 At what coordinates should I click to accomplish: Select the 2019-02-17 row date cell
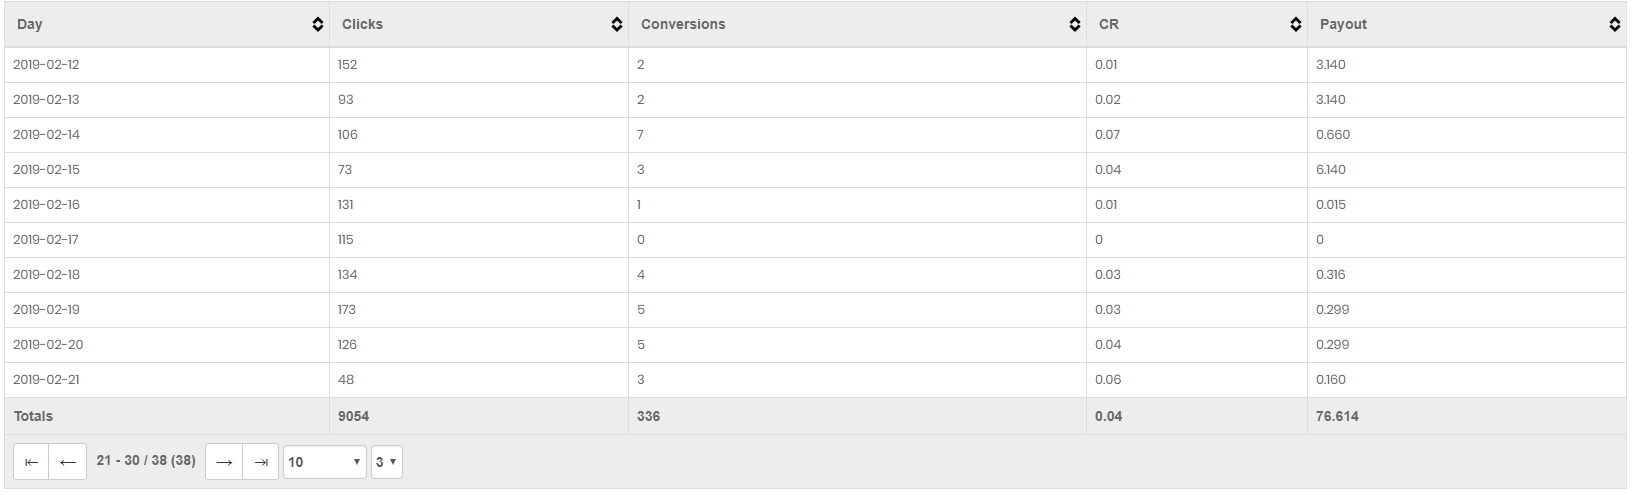click(167, 240)
